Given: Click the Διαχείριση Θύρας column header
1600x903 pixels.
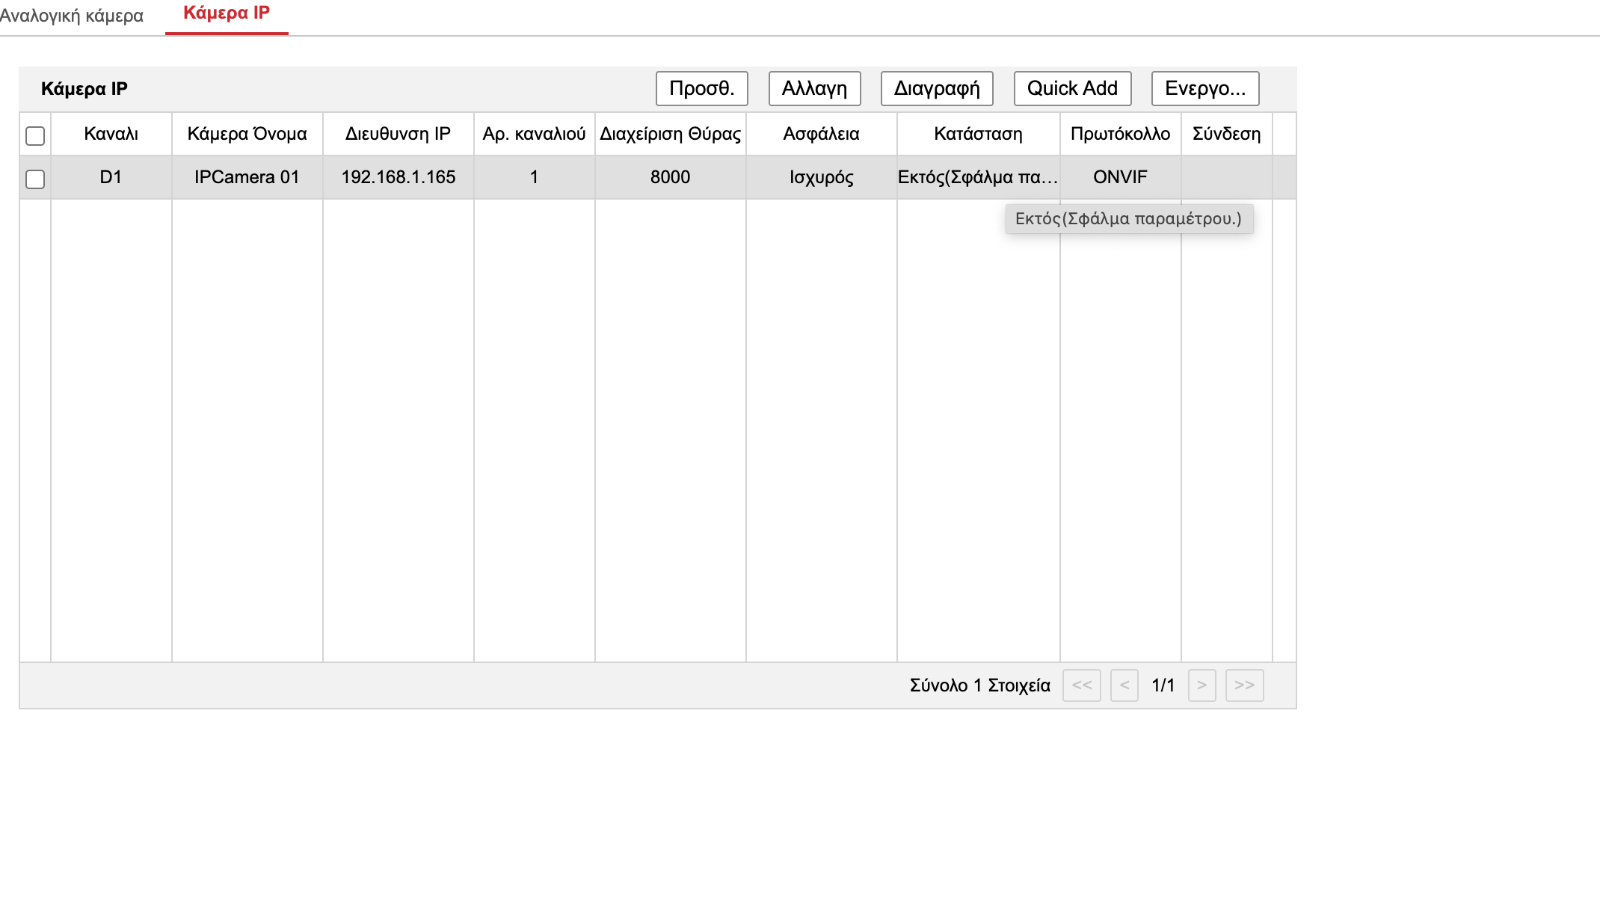Looking at the screenshot, I should click(670, 134).
